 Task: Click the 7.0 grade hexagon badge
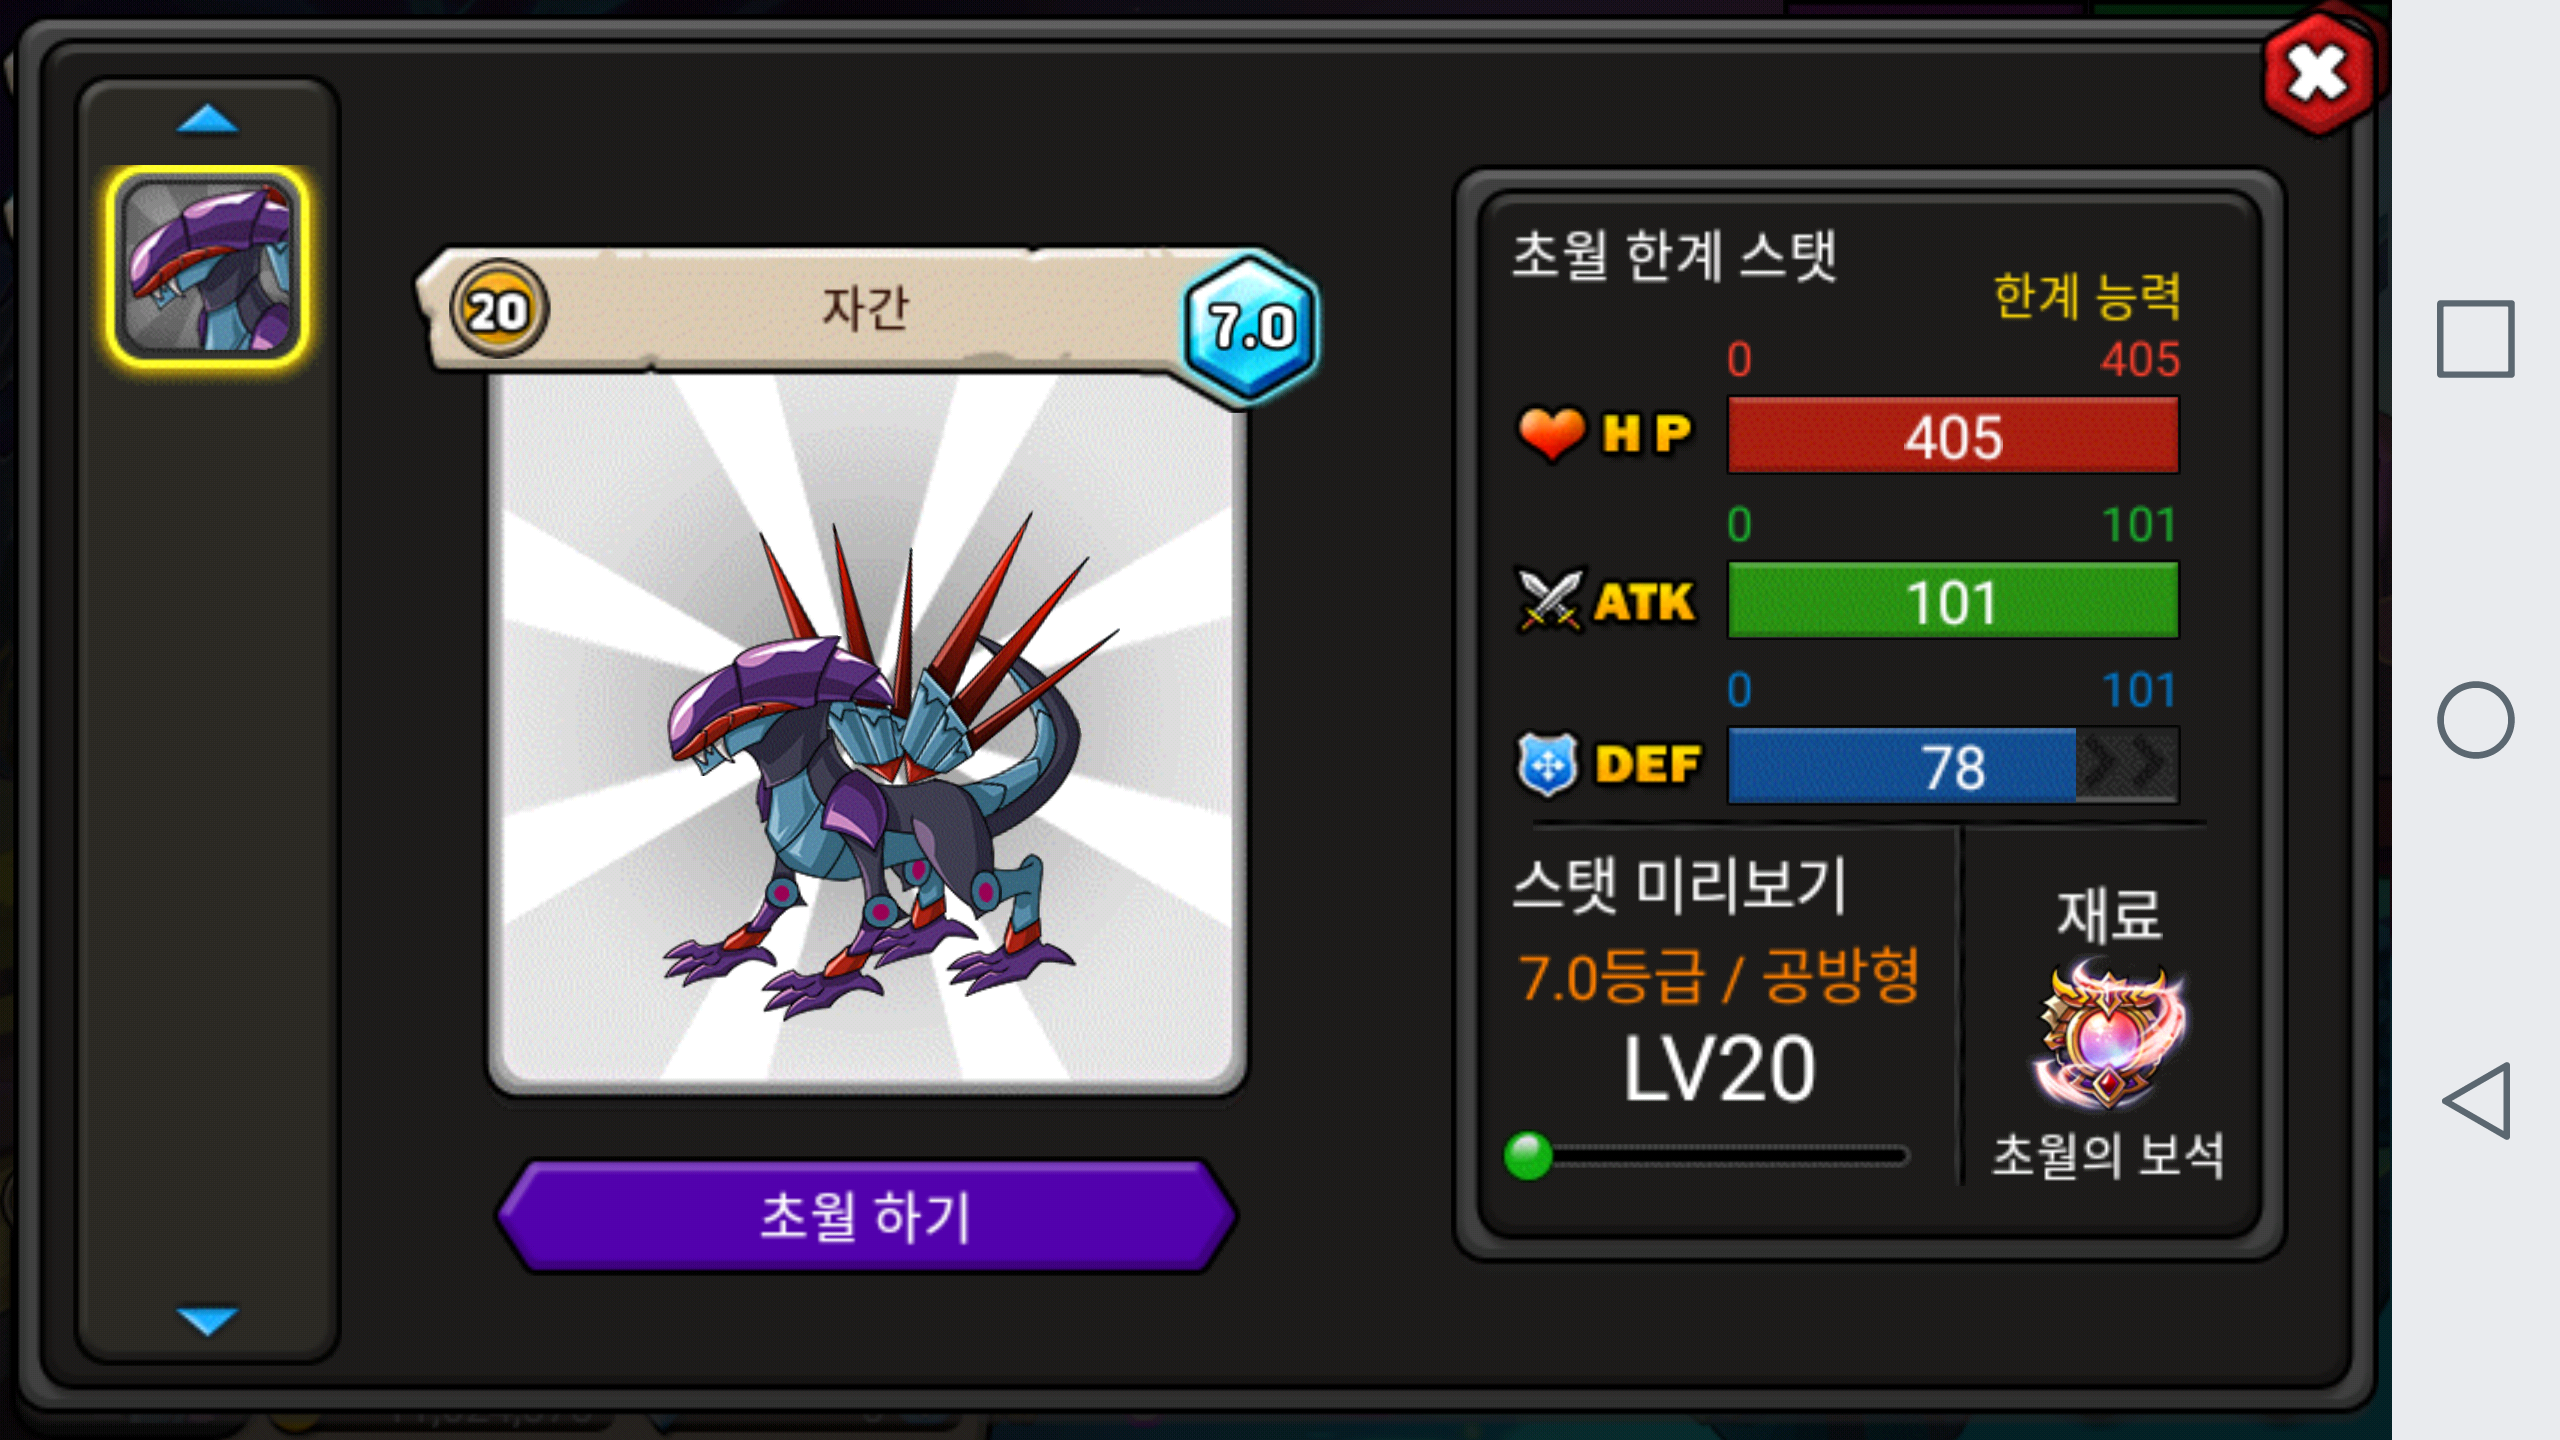(x=1251, y=327)
